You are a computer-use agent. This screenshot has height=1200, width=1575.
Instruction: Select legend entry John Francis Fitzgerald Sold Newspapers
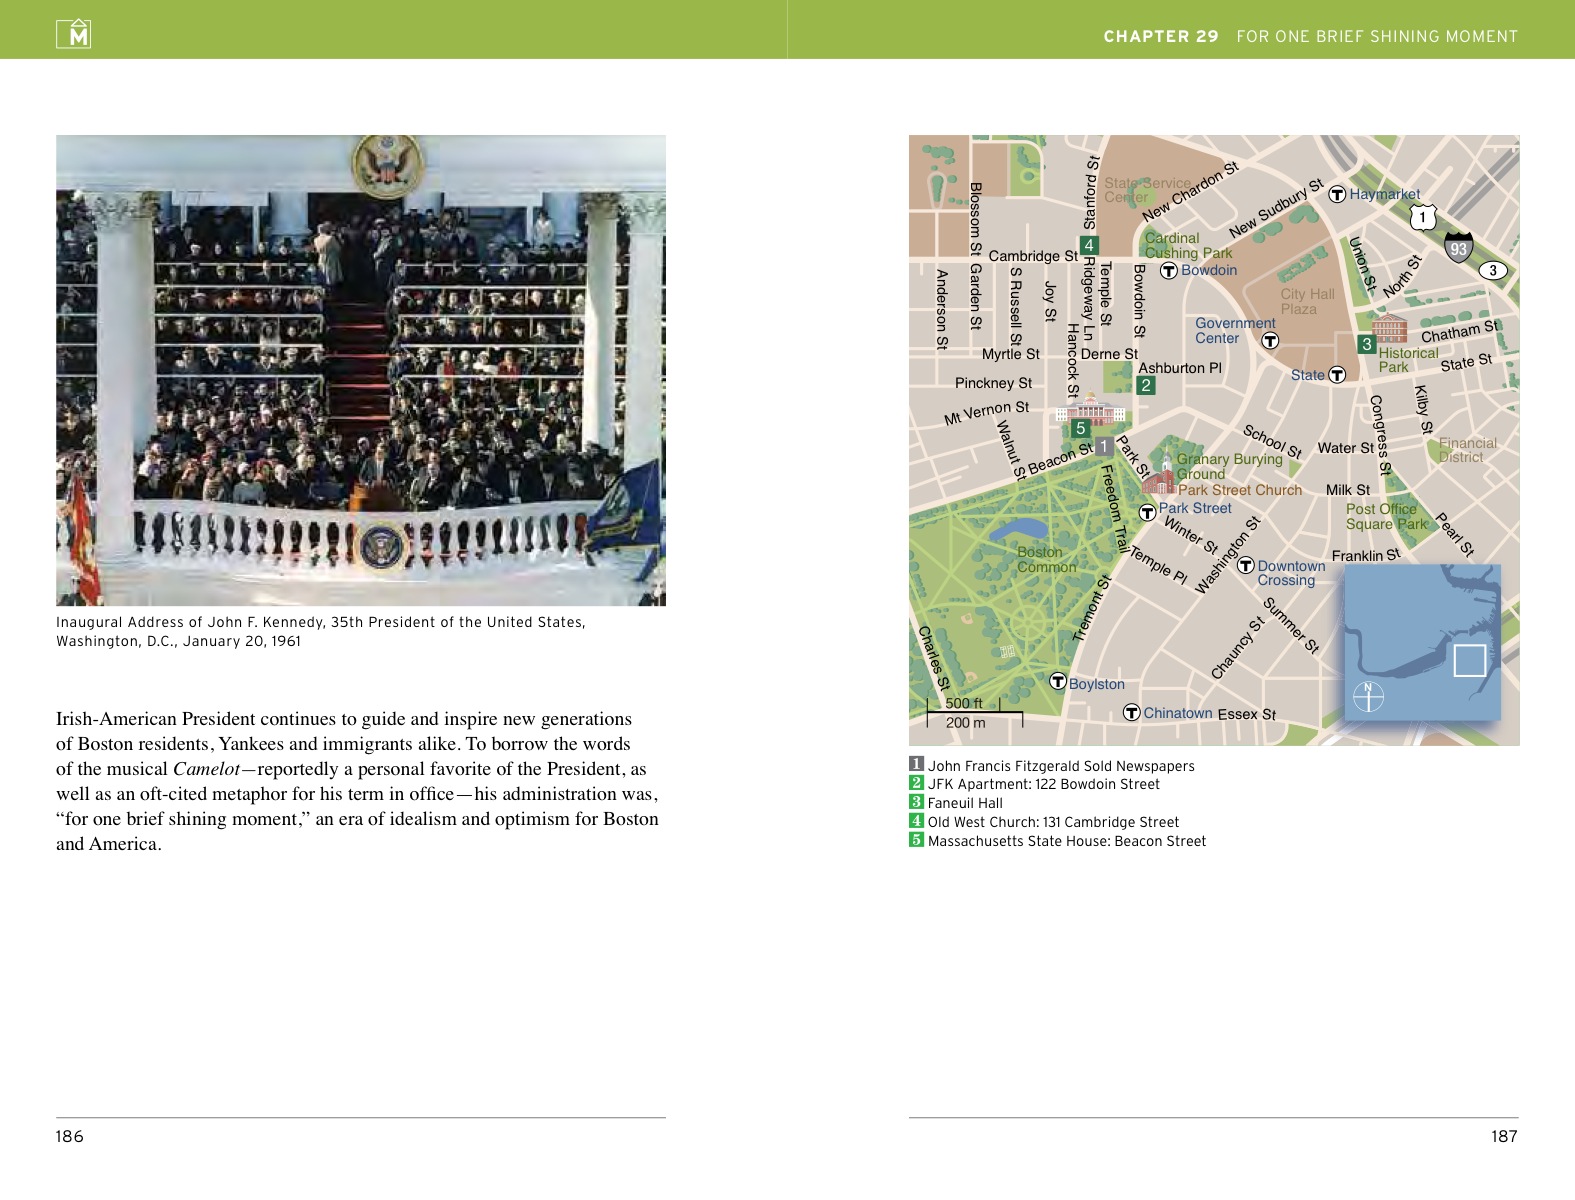[x=1052, y=766]
